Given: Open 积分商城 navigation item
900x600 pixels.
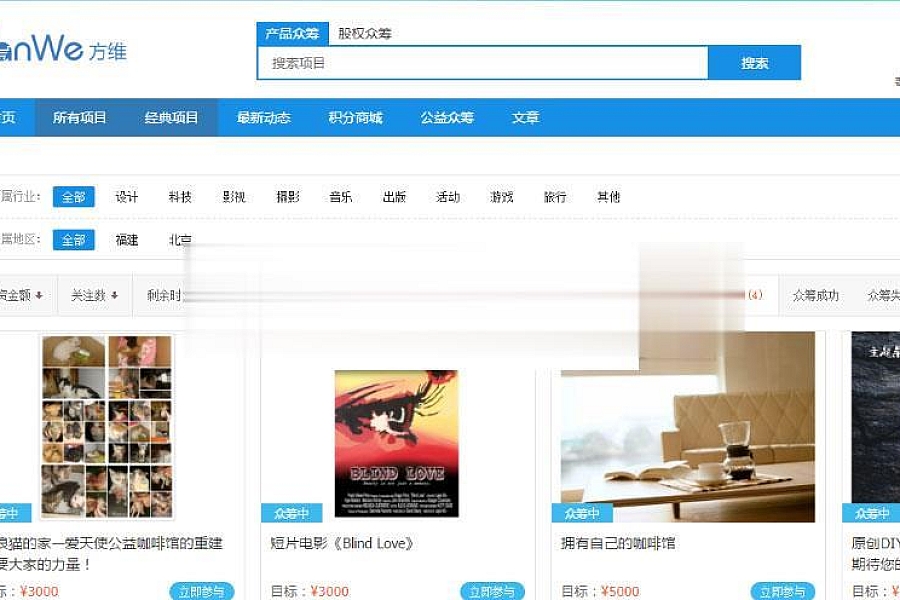Looking at the screenshot, I should pyautogui.click(x=355, y=118).
